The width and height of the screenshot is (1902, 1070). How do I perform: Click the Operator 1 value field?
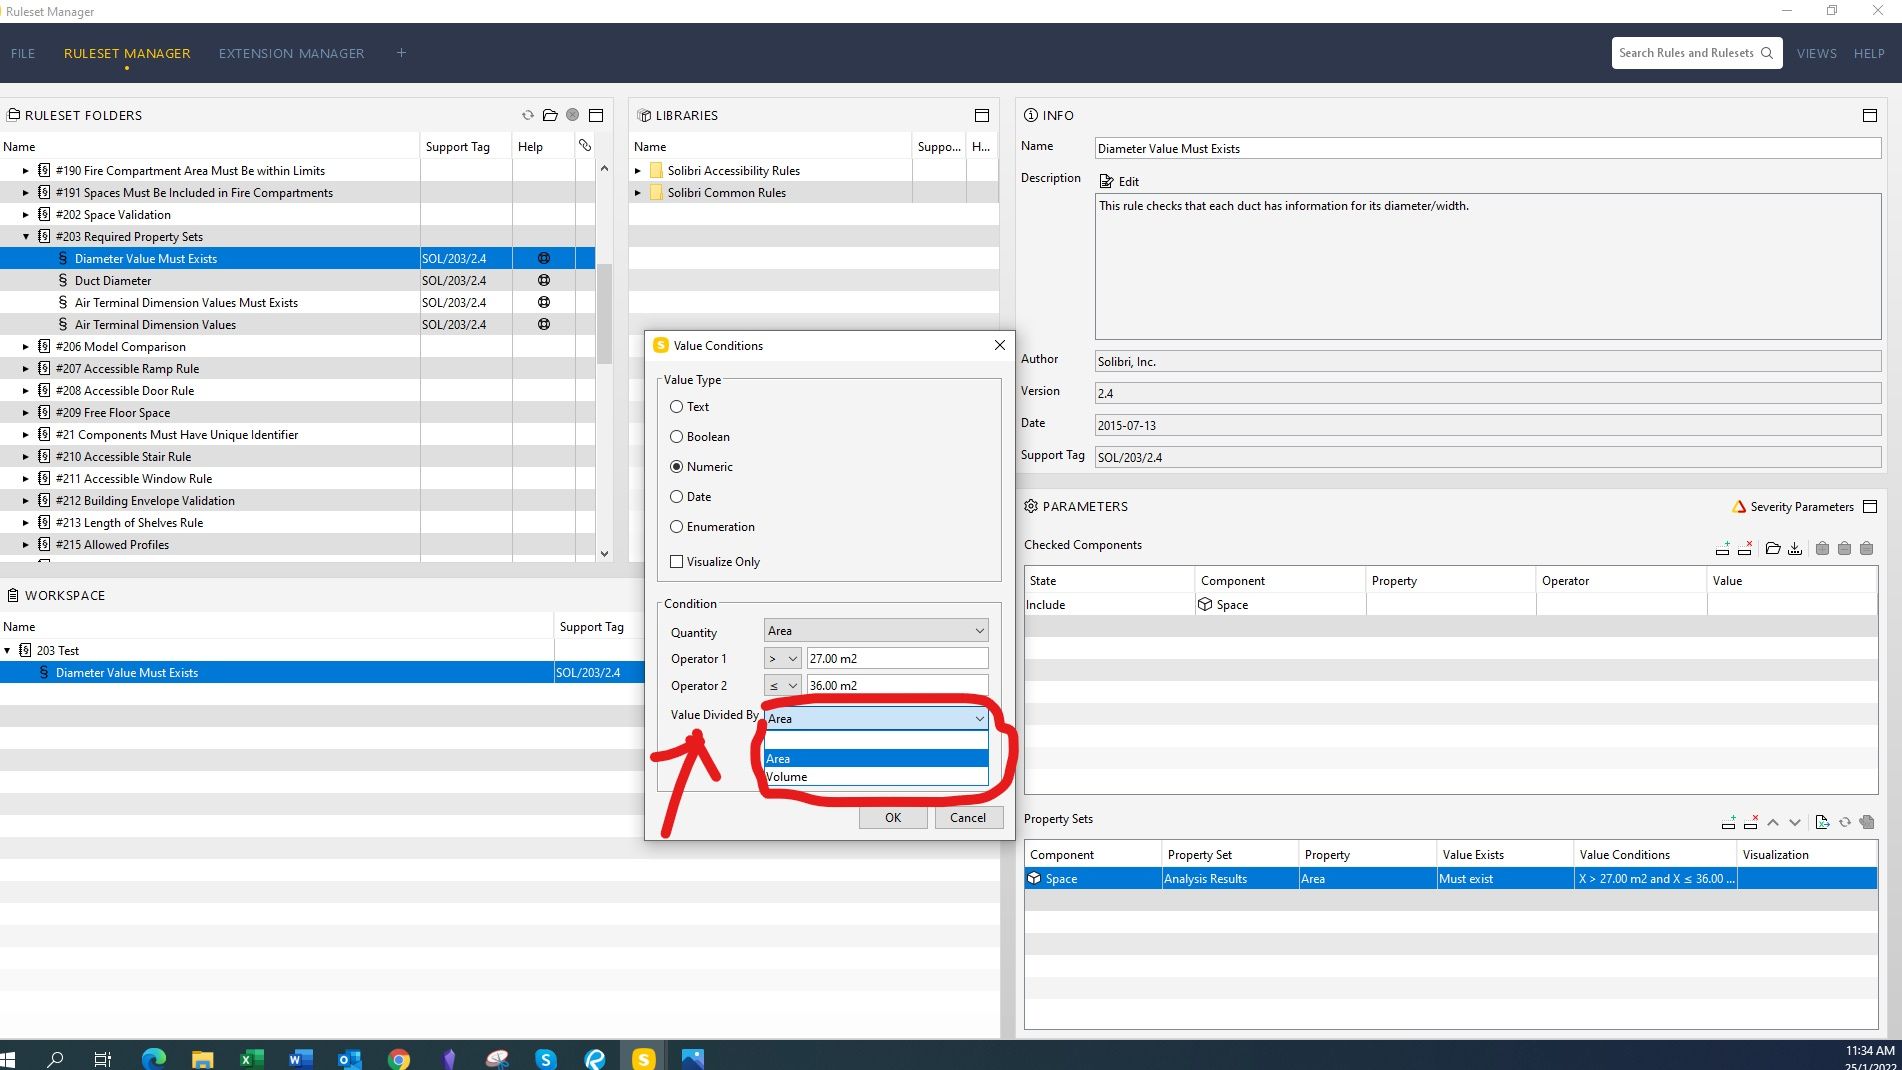coord(897,659)
